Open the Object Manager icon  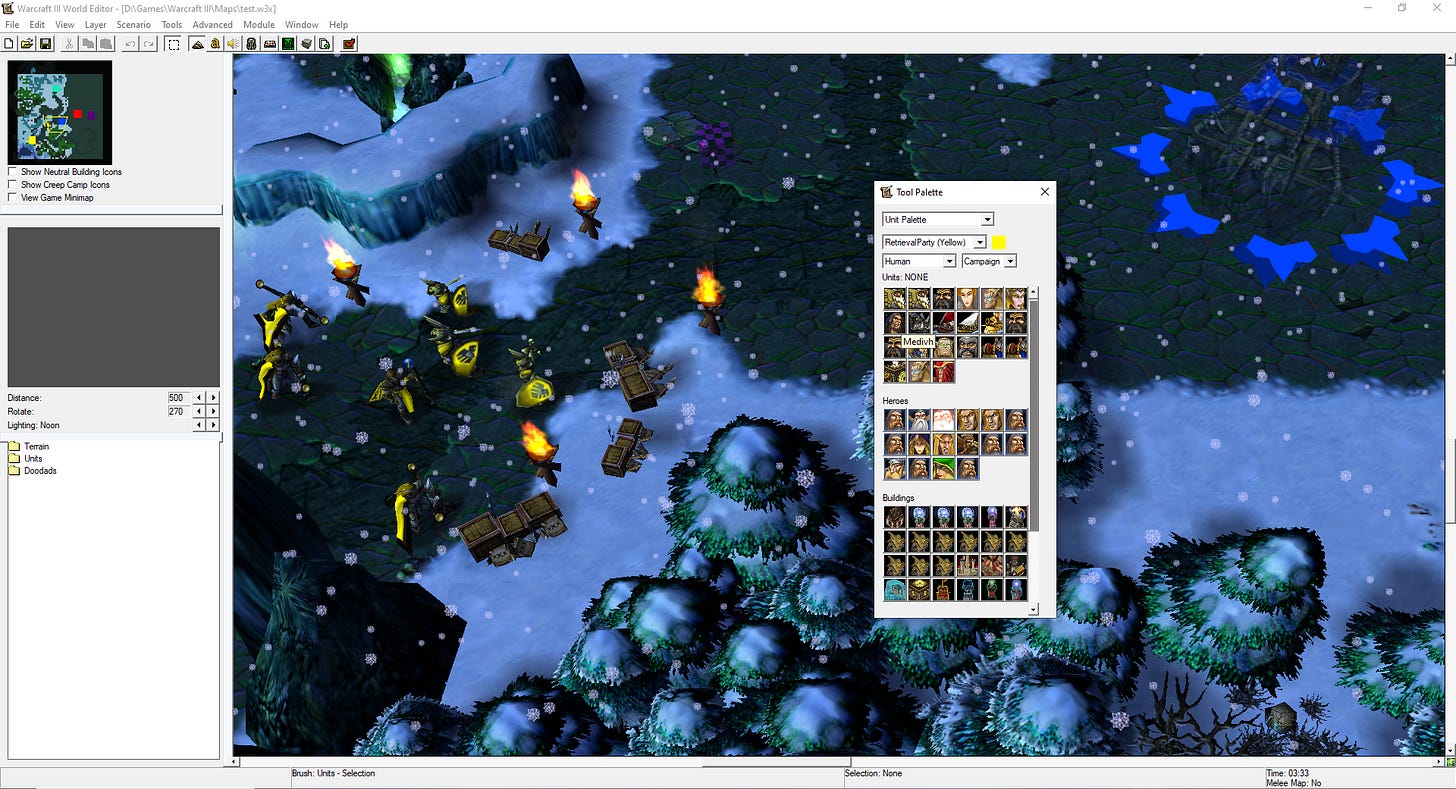click(306, 44)
